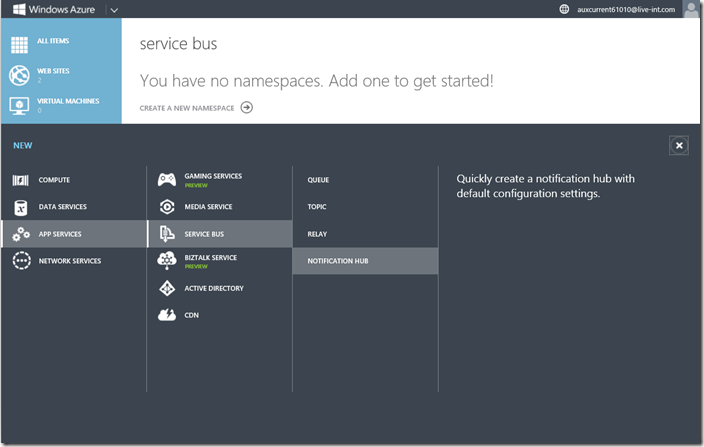Select the COMPUTE category
Screen dimensions: 704x447
pyautogui.click(x=54, y=180)
